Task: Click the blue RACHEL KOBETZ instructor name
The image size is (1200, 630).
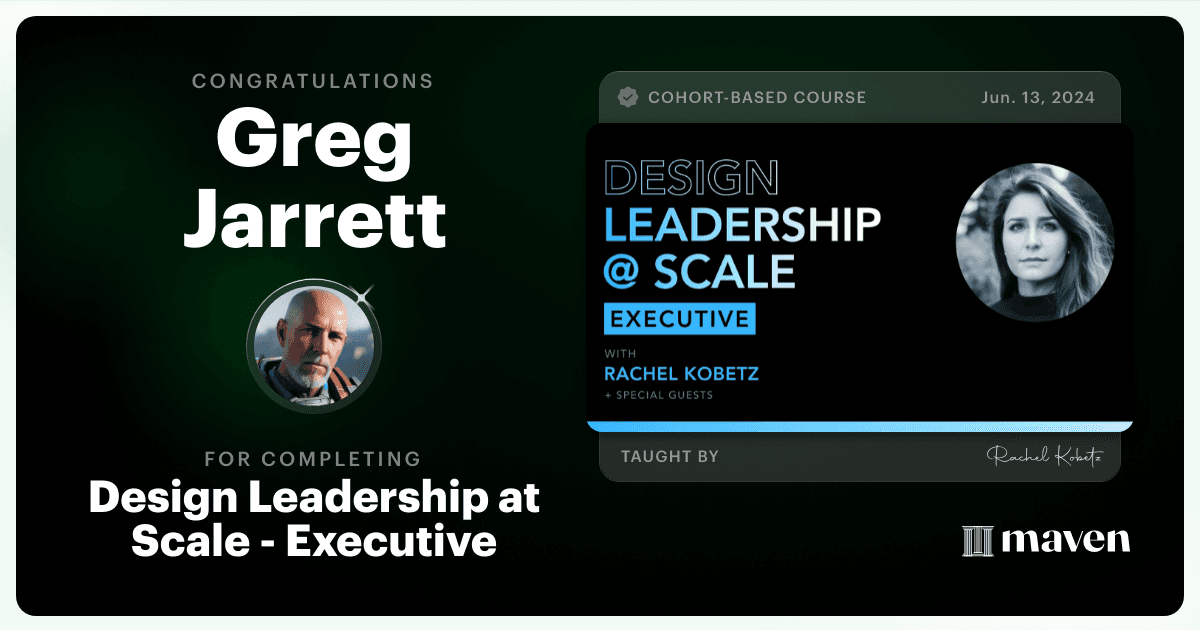Action: point(681,374)
